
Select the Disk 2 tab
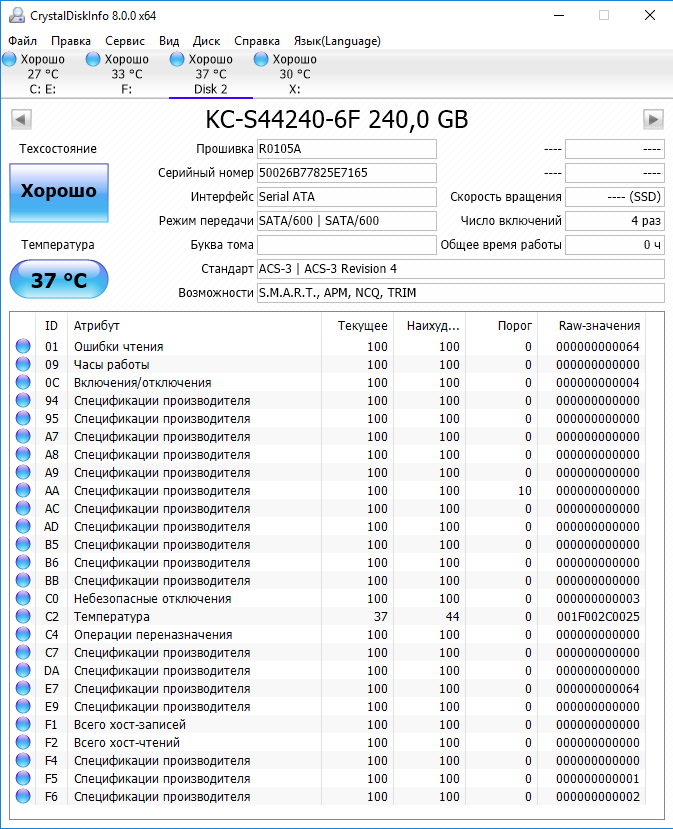coord(211,74)
